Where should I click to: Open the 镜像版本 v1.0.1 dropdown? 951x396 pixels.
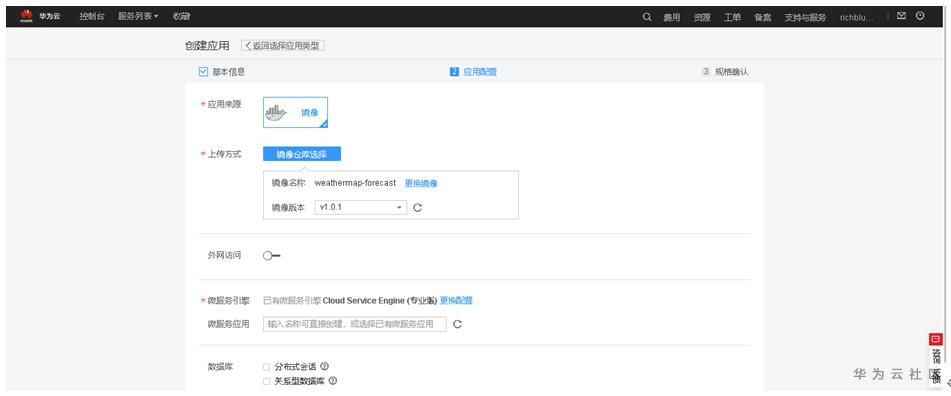360,207
